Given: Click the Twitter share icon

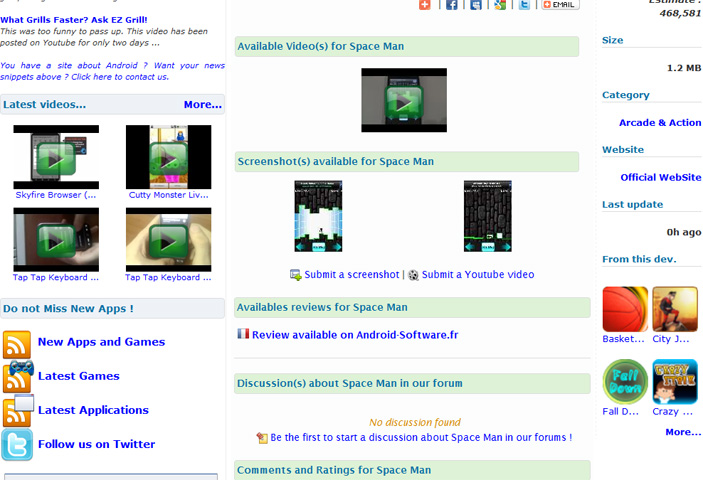Looking at the screenshot, I should 524,5.
